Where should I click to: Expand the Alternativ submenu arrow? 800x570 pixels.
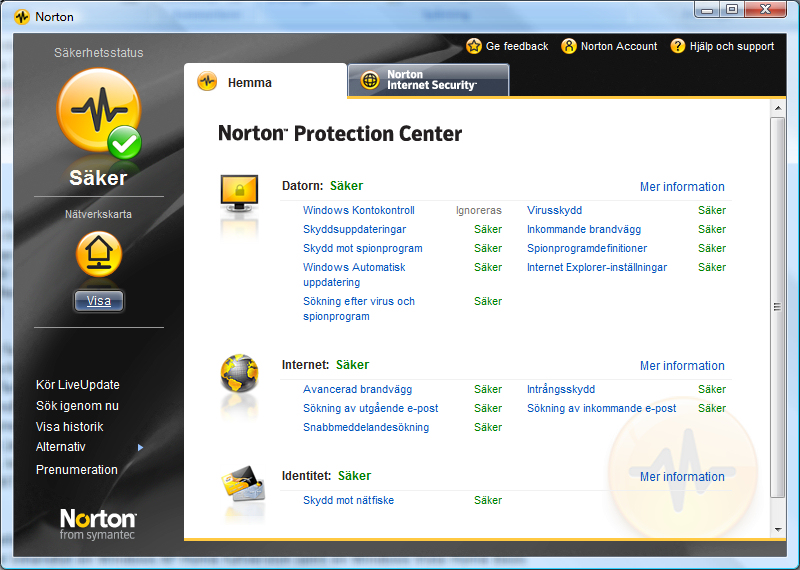pyautogui.click(x=140, y=448)
